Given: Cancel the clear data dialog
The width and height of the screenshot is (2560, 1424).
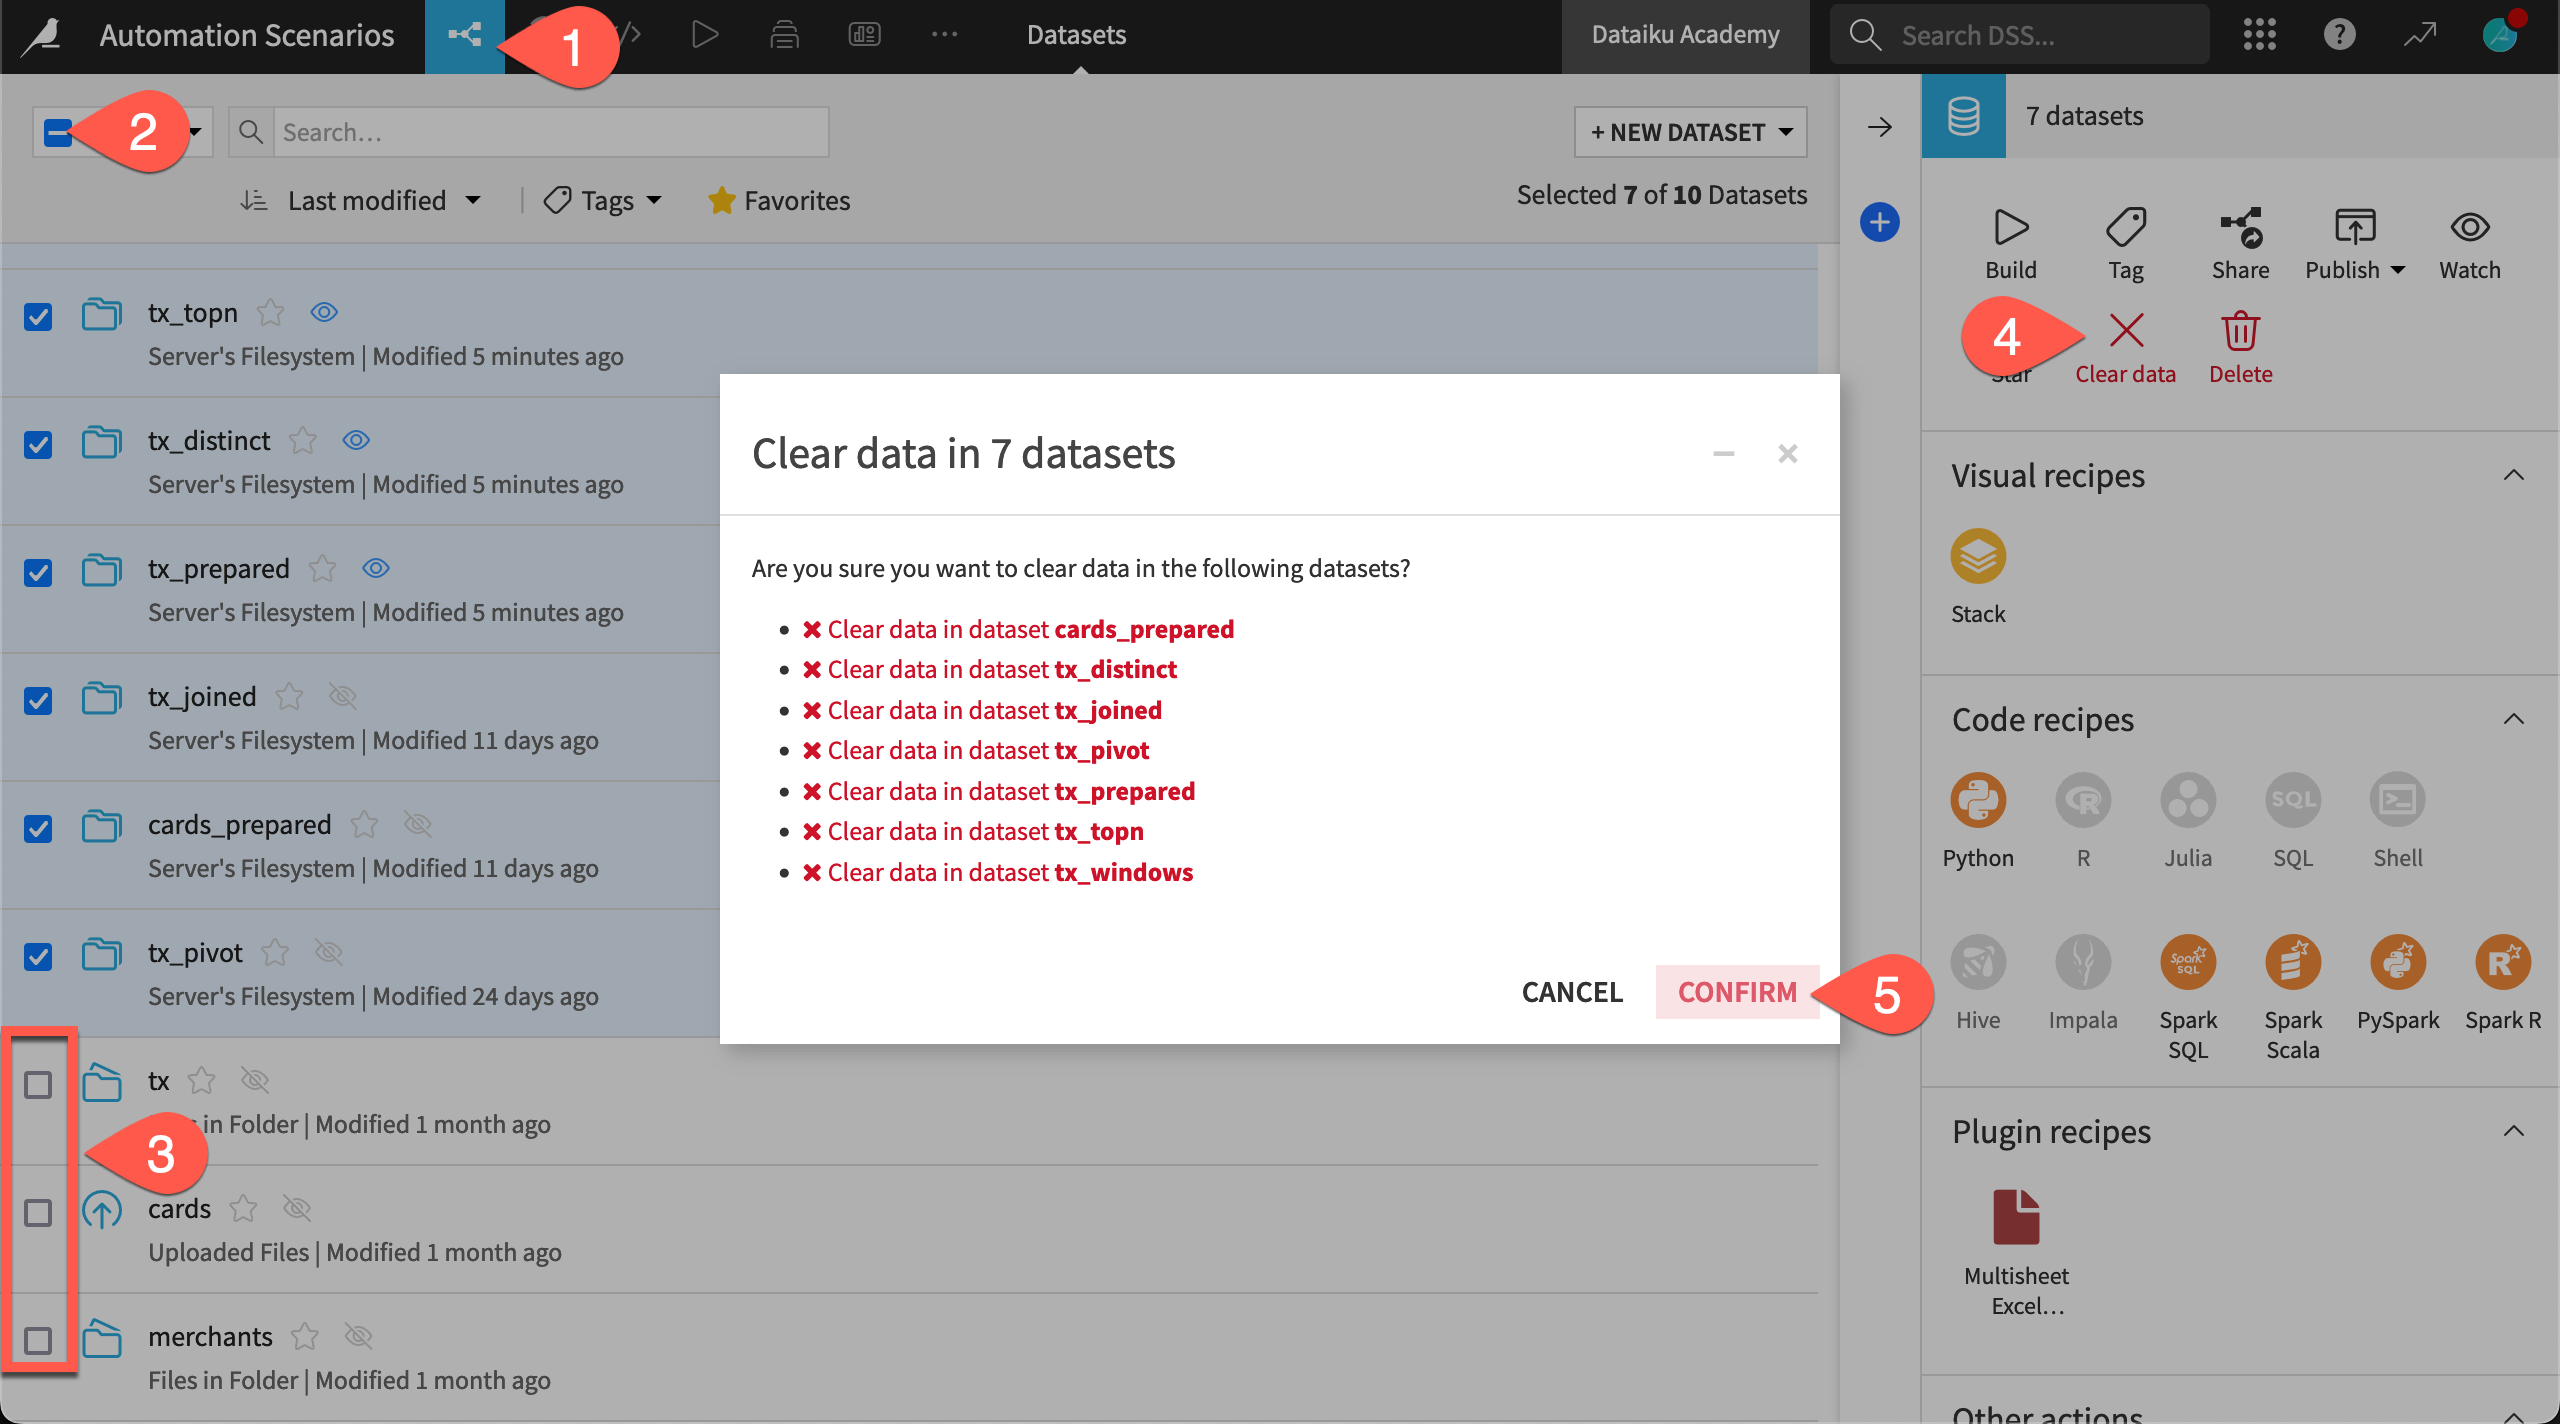Looking at the screenshot, I should 1572,992.
